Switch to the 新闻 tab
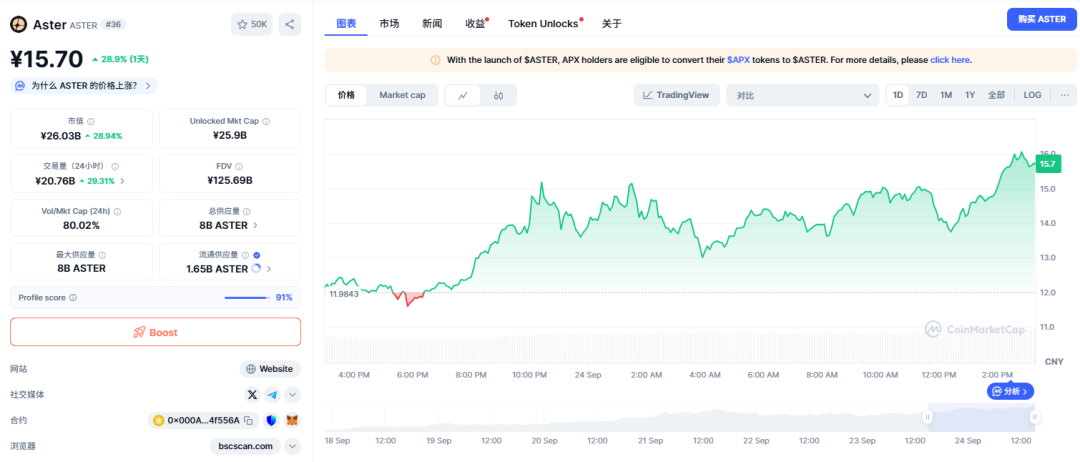Screen dimensions: 1080x462 coord(432,23)
